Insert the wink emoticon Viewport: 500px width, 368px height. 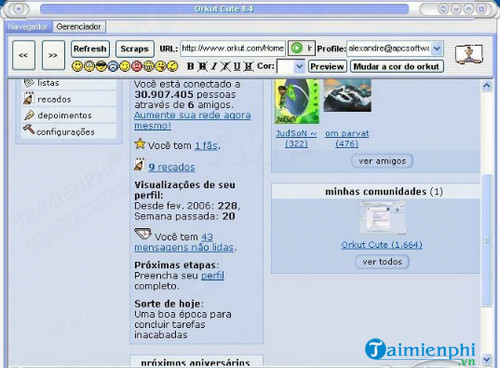[125, 66]
